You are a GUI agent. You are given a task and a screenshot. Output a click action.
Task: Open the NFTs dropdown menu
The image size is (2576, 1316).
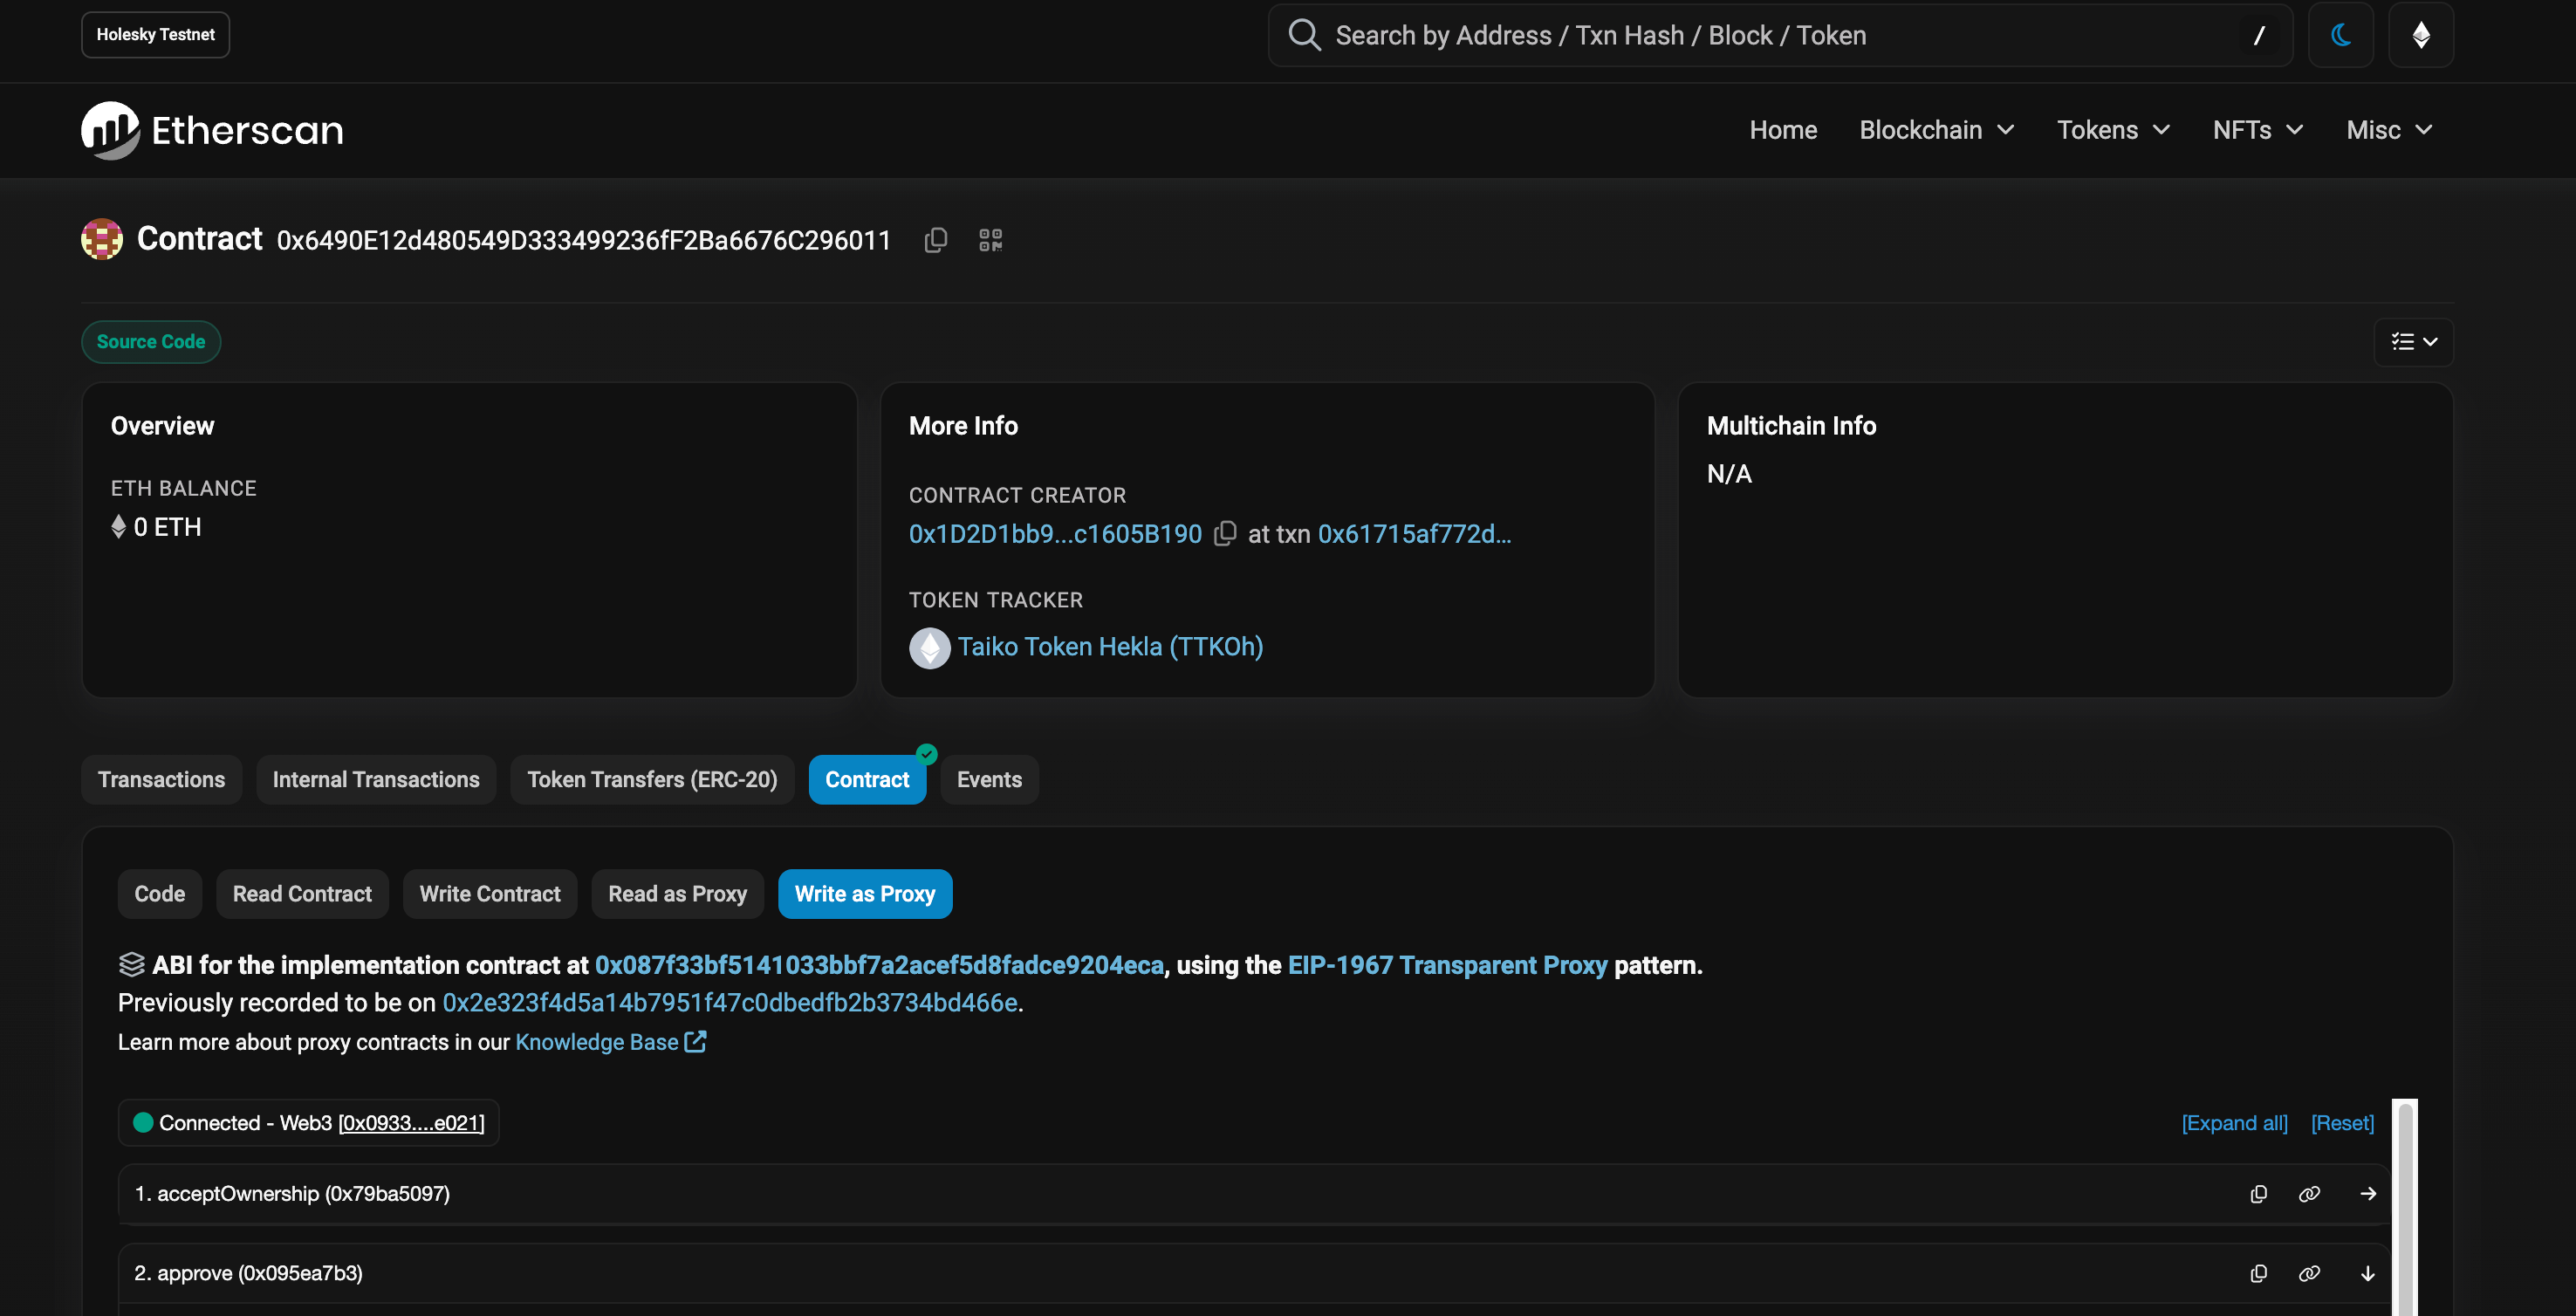click(2258, 130)
